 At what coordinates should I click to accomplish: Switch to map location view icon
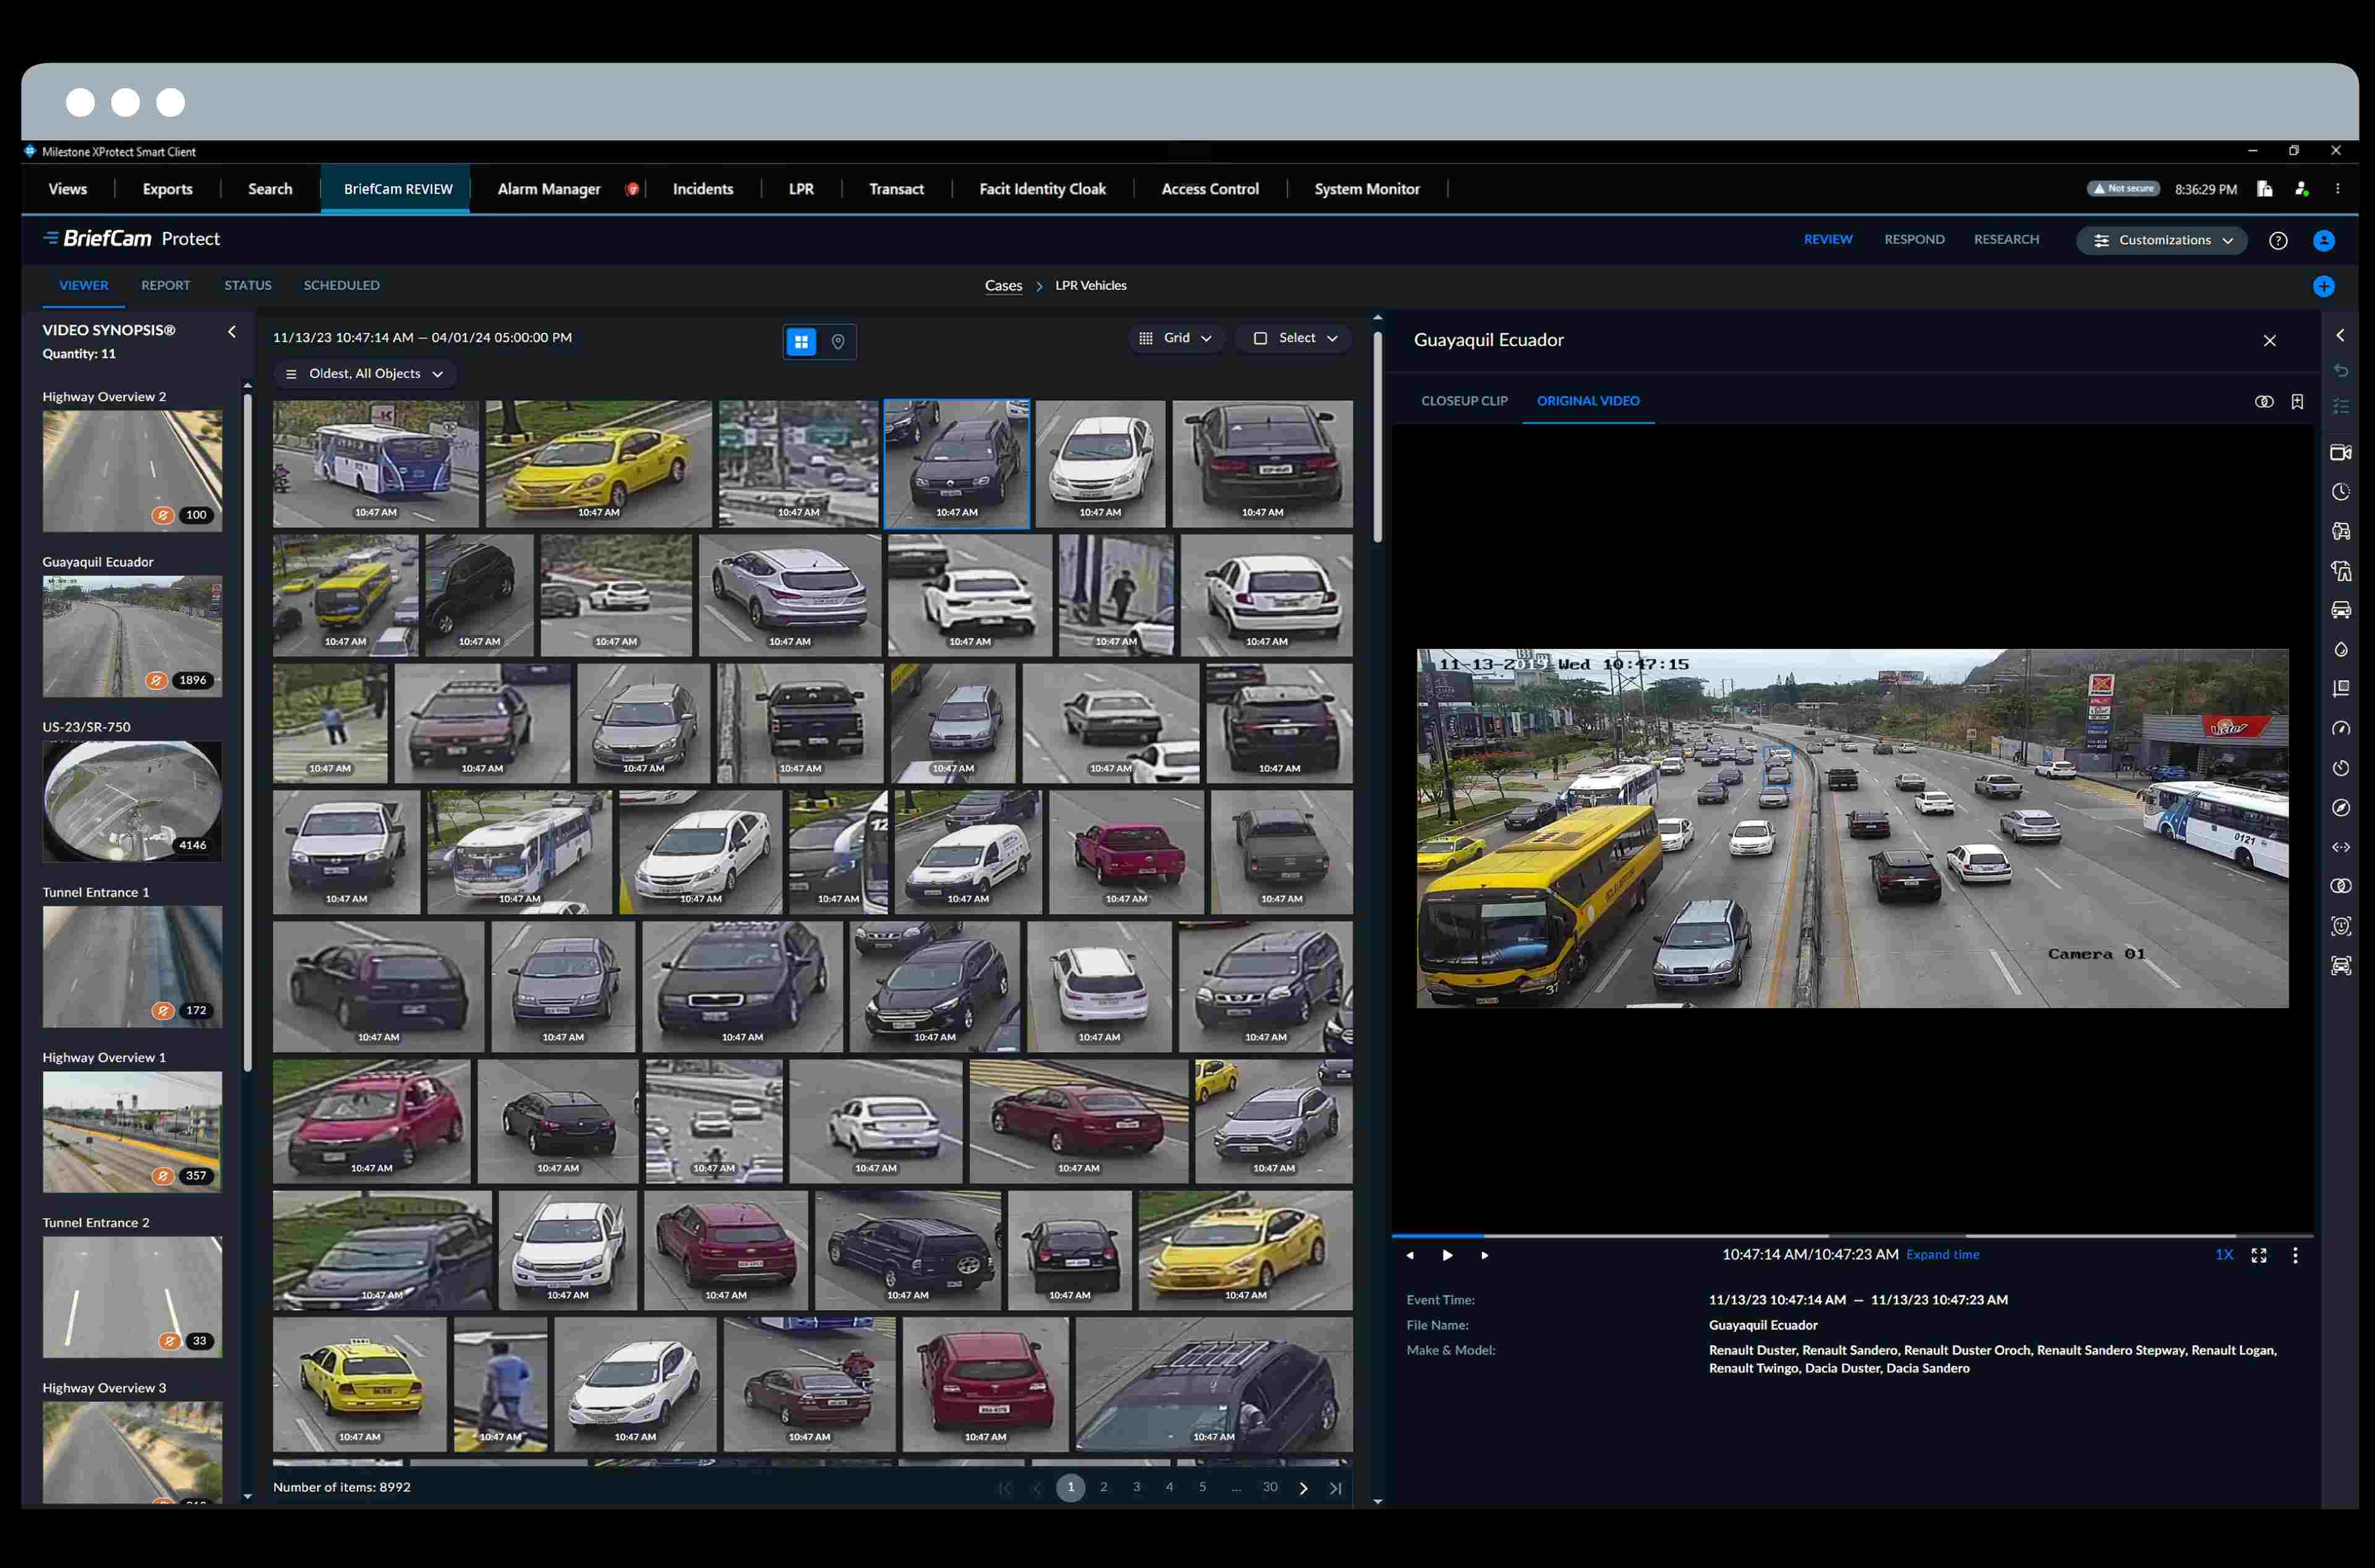point(838,342)
